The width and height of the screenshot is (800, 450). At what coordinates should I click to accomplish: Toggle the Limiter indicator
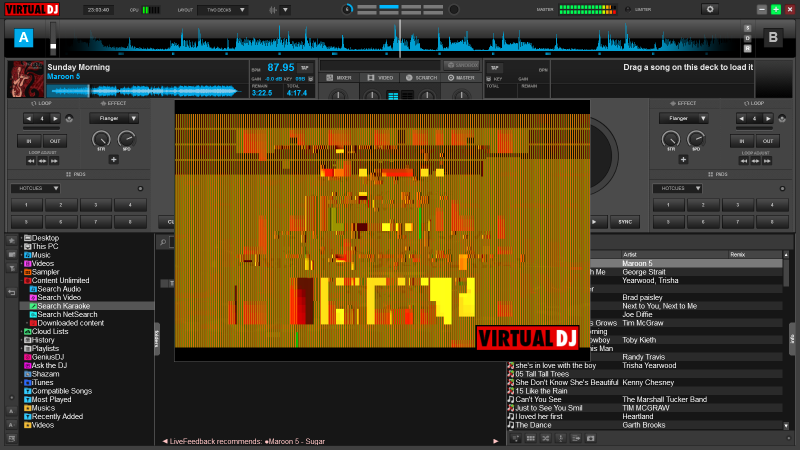[x=628, y=10]
